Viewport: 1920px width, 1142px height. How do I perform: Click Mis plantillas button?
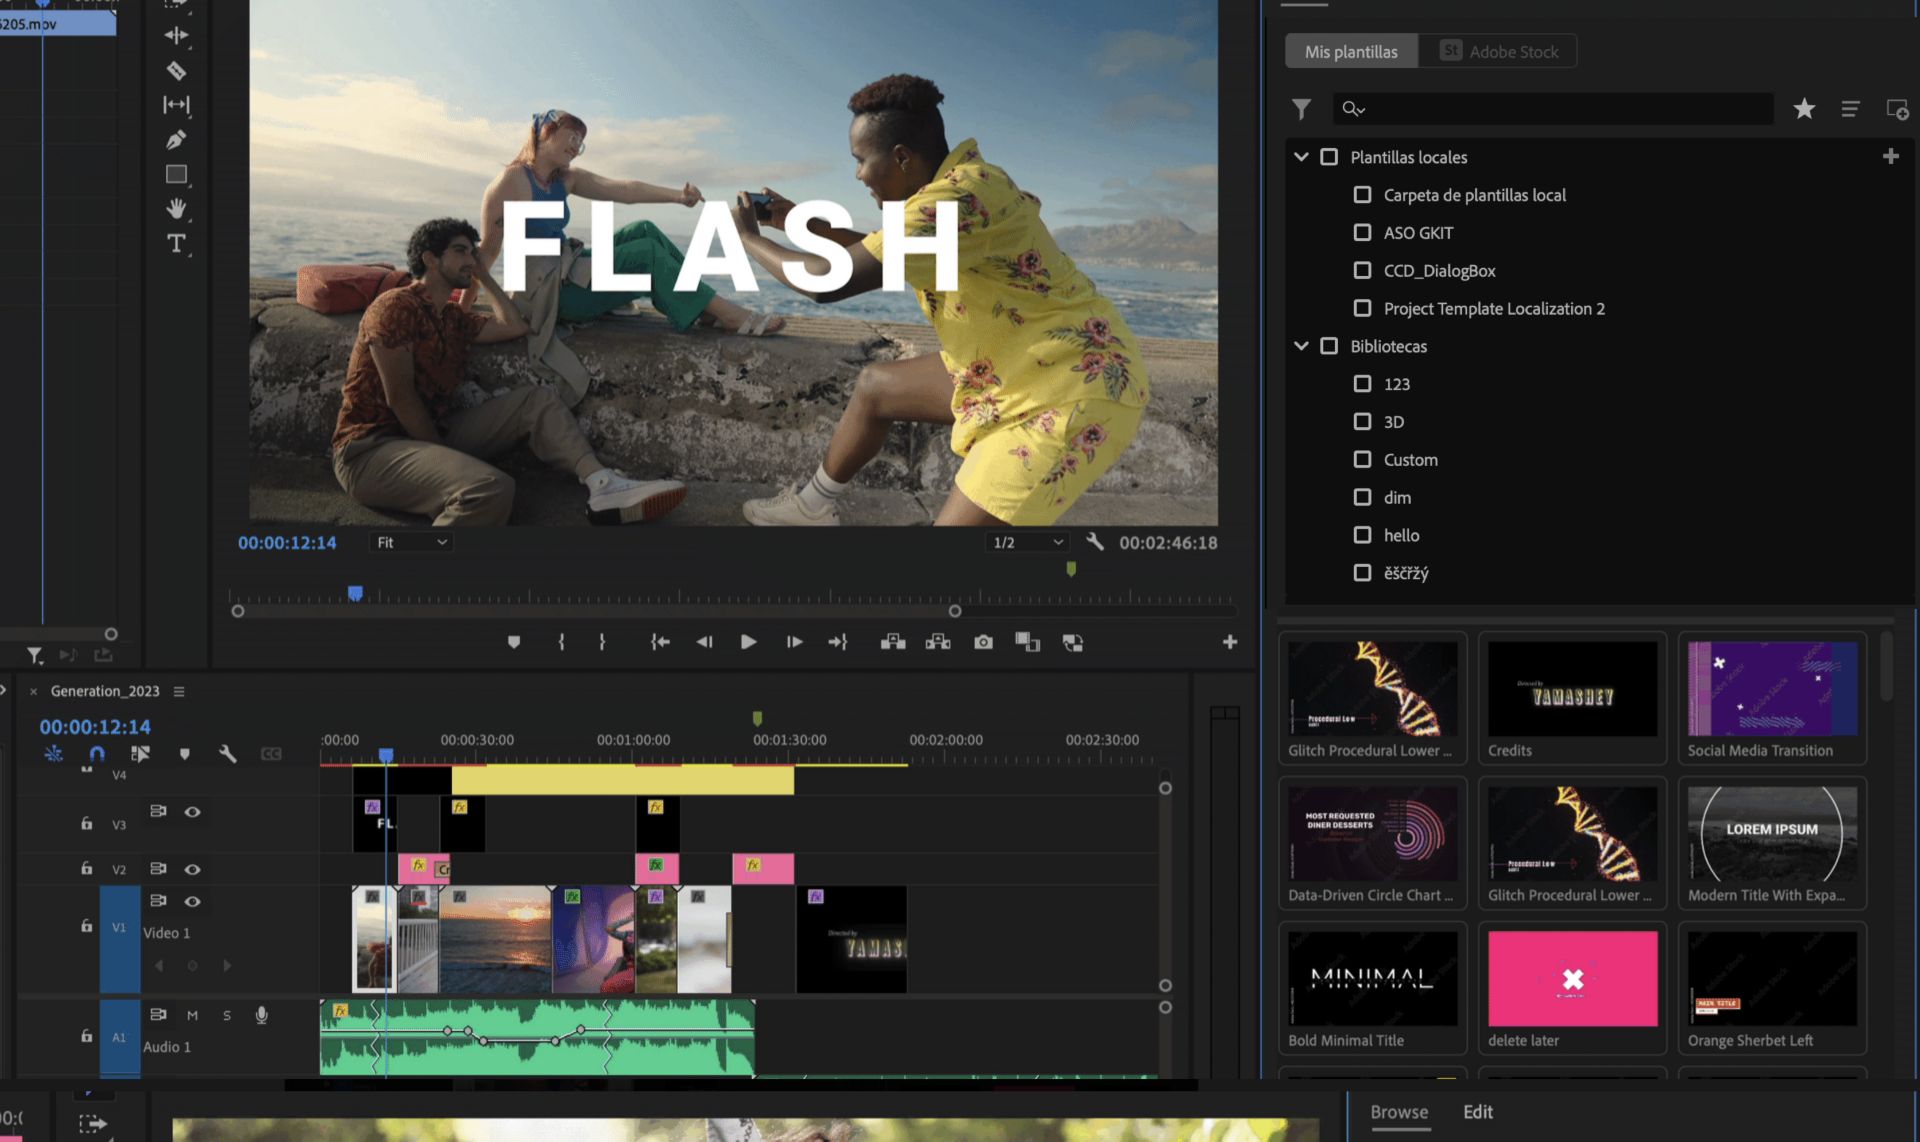tap(1349, 50)
